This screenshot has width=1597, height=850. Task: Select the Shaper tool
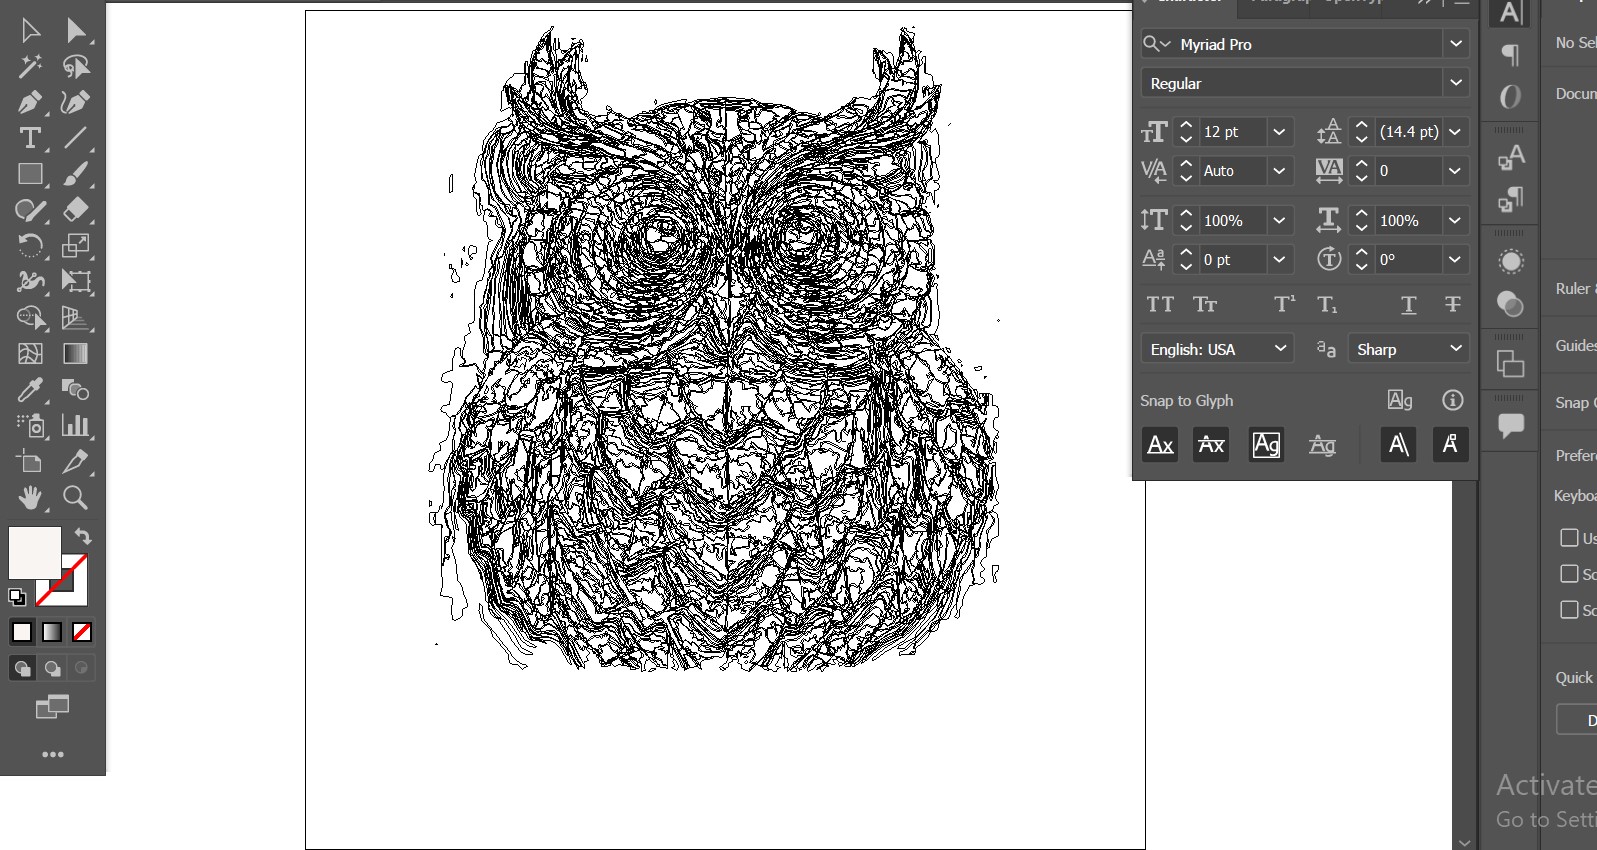point(30,210)
